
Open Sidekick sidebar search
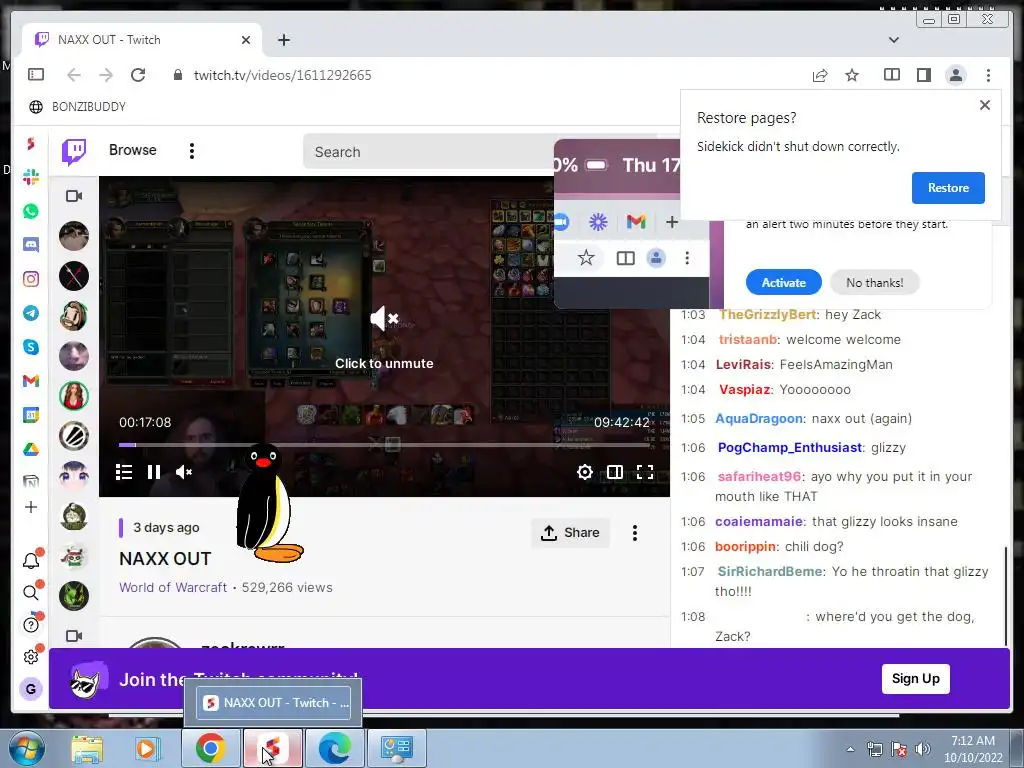click(31, 592)
